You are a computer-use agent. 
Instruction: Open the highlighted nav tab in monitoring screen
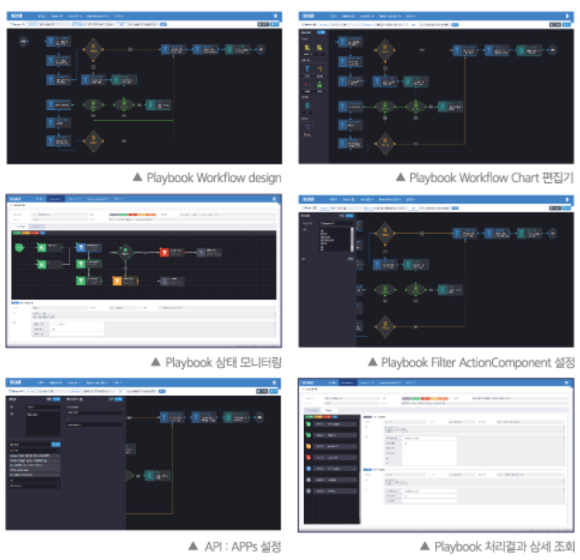click(x=55, y=199)
